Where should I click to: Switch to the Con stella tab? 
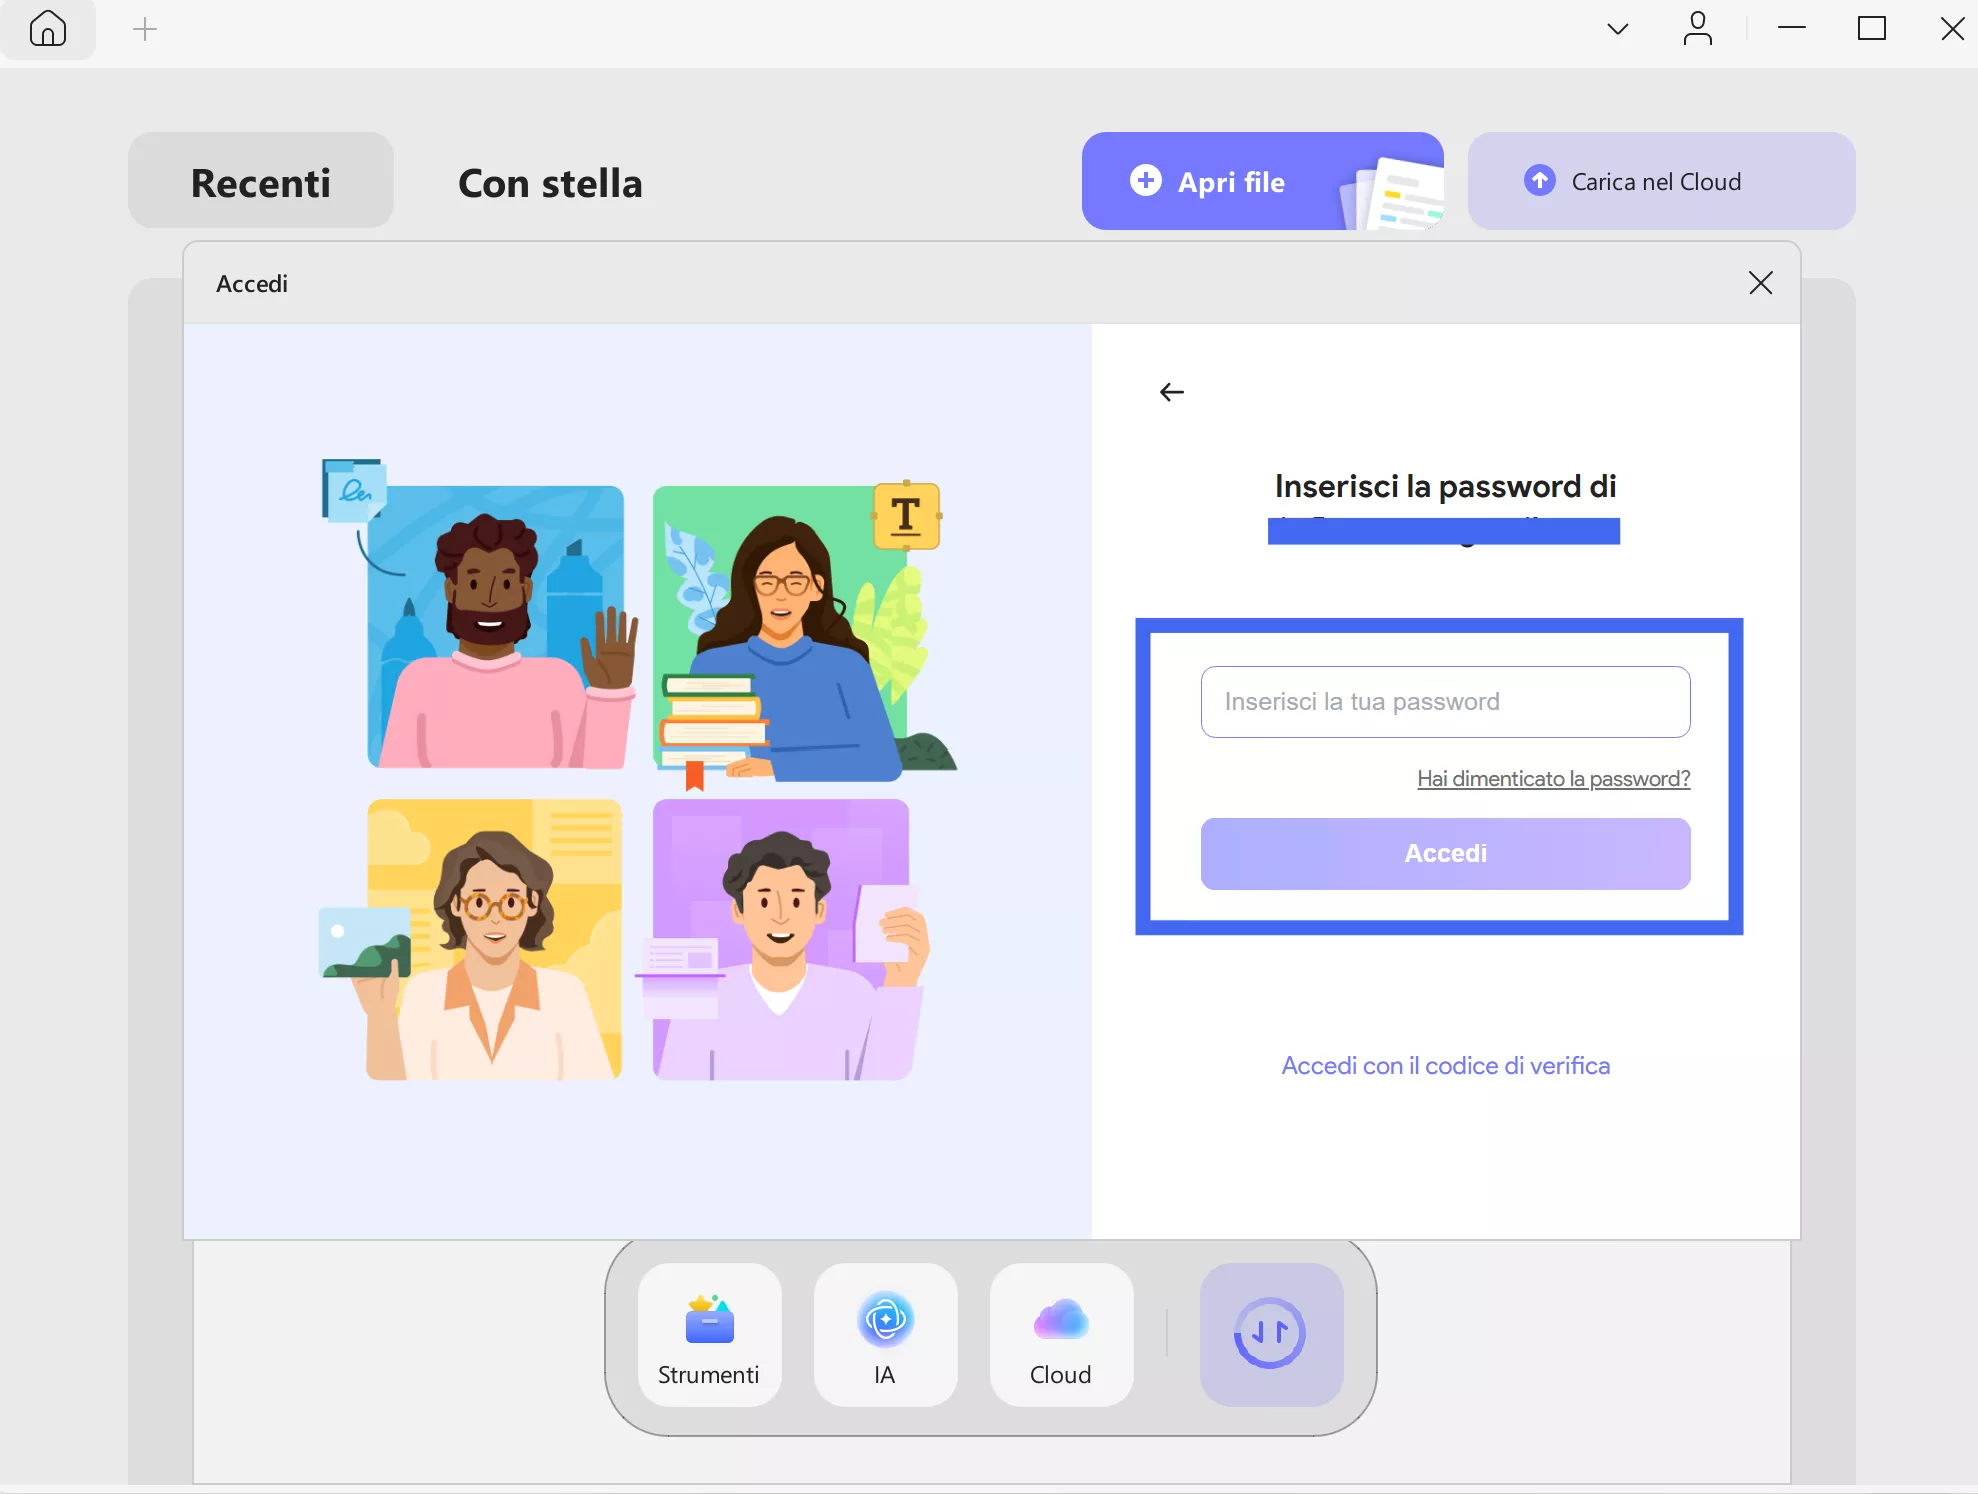[x=550, y=182]
